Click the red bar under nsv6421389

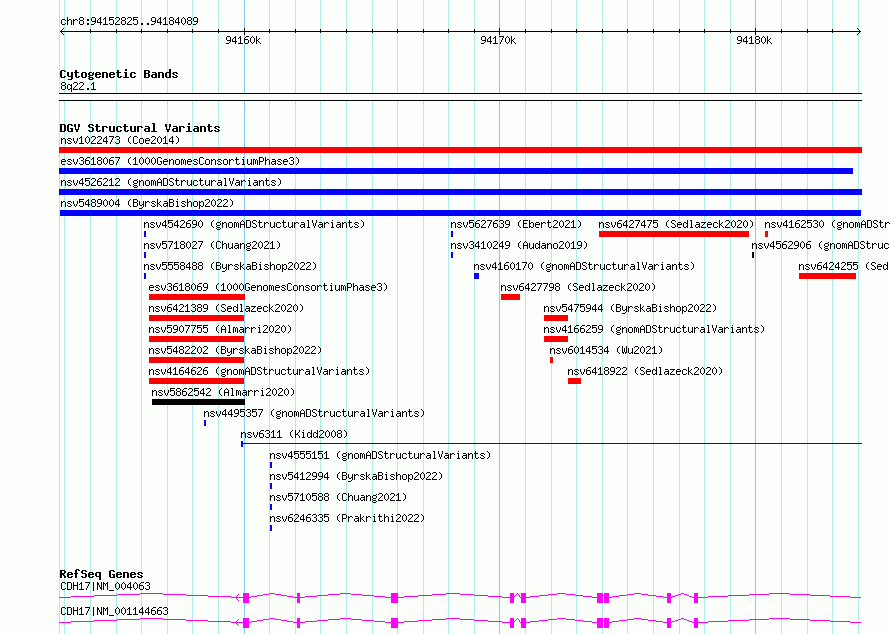[x=196, y=318]
